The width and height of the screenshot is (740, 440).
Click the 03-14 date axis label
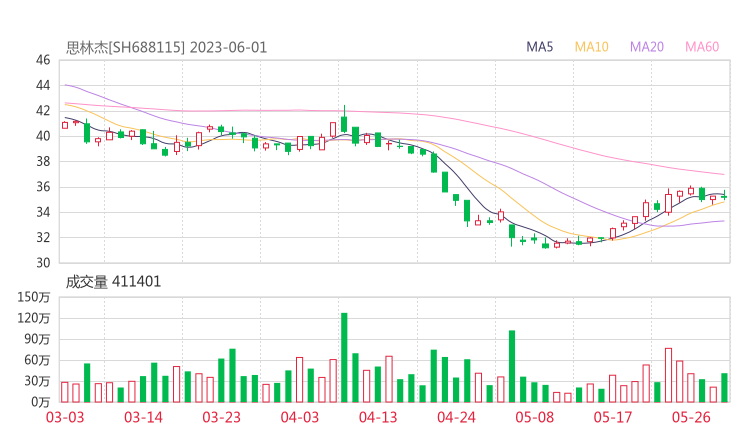pyautogui.click(x=143, y=417)
